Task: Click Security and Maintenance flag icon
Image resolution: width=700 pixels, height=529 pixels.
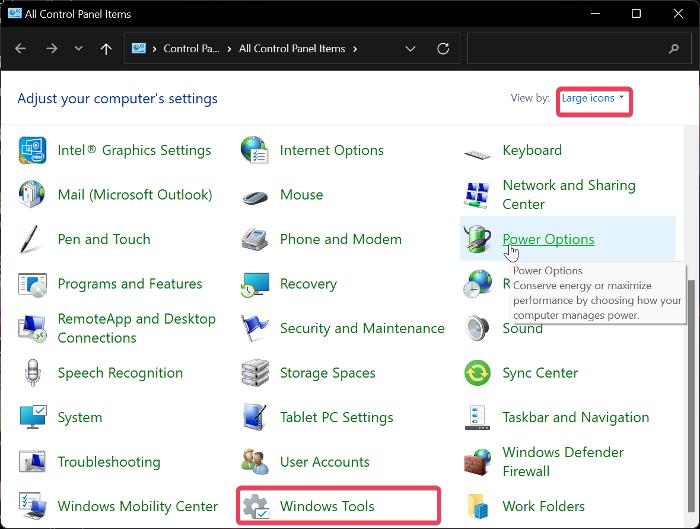Action: point(254,328)
